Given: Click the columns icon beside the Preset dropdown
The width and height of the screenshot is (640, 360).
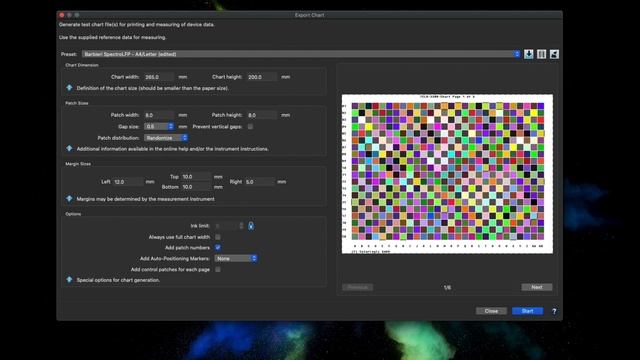Looking at the screenshot, I should (542, 54).
